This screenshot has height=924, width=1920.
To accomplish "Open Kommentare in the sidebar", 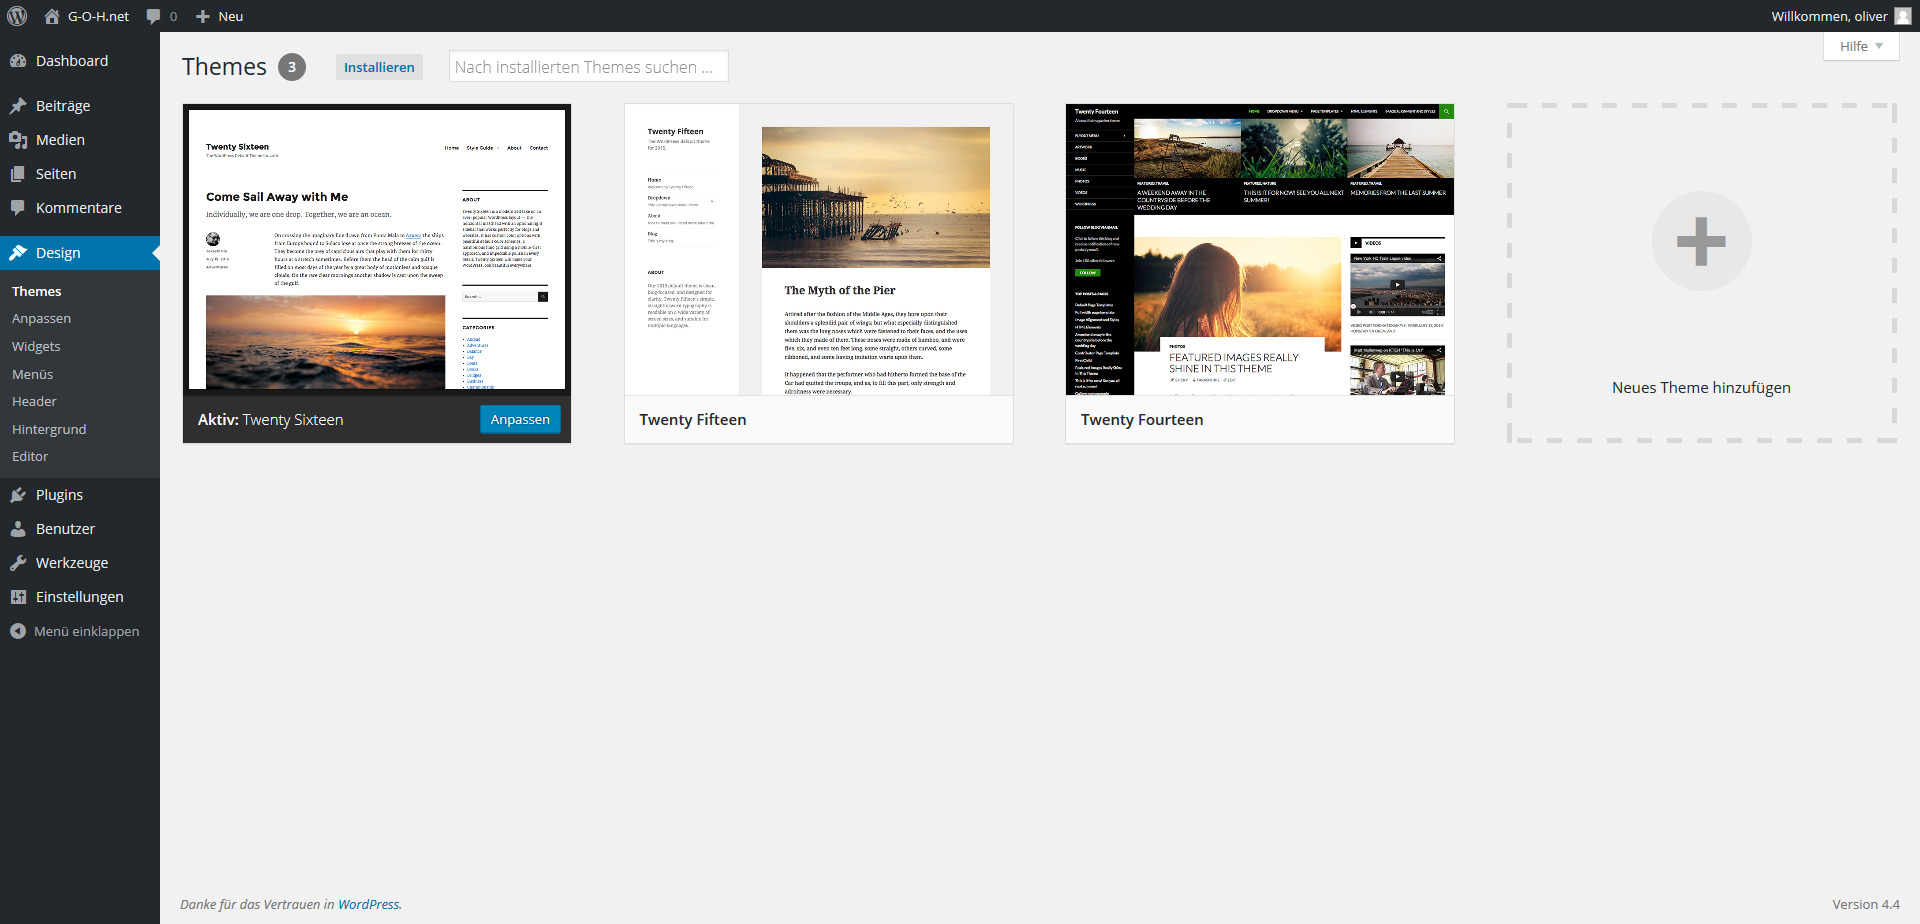I will coord(79,208).
